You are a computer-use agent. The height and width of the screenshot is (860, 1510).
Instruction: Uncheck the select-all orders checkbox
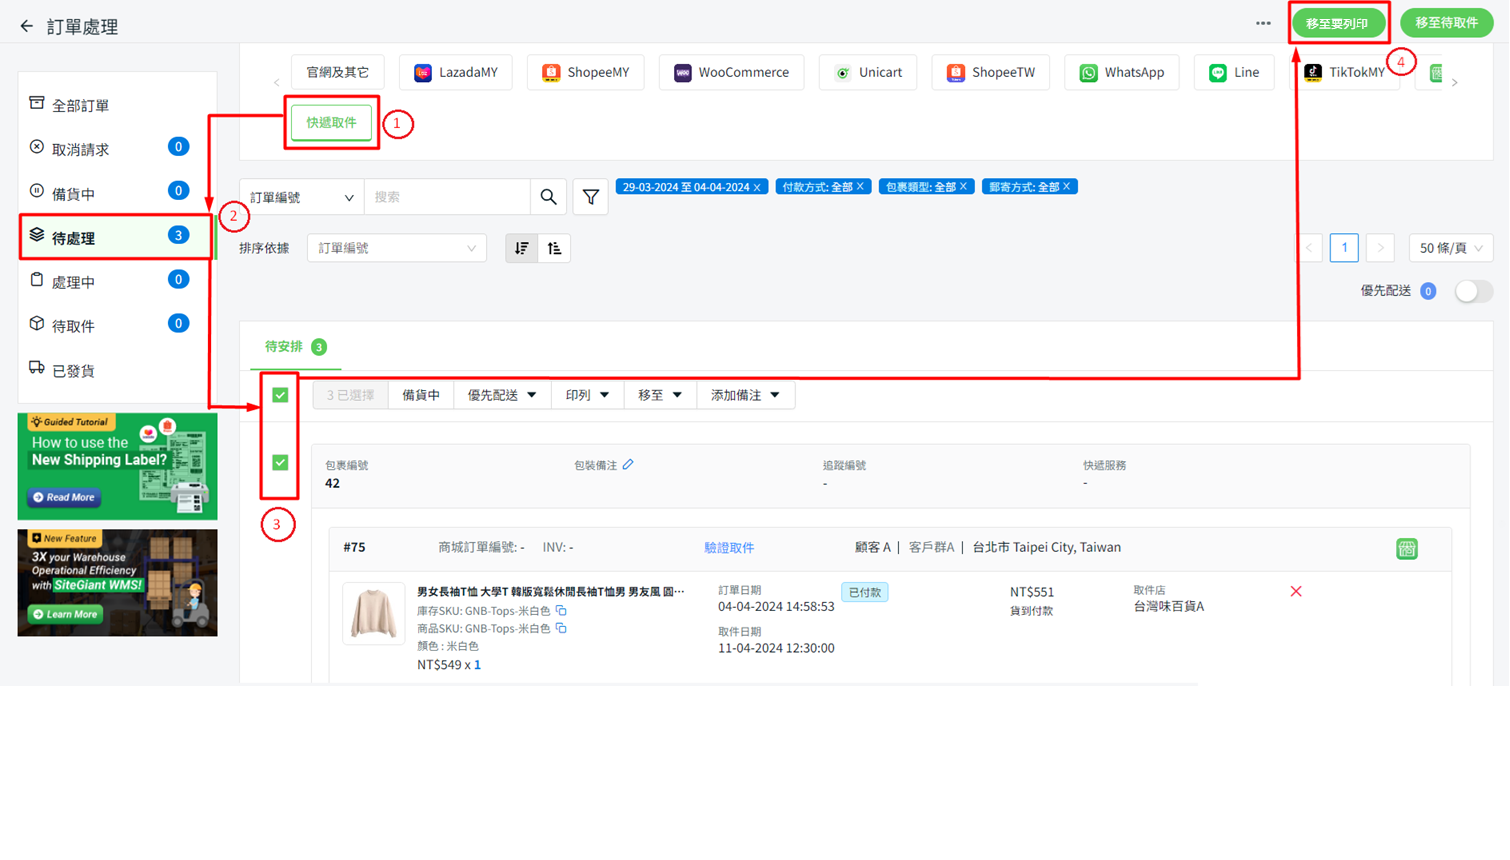click(x=280, y=395)
